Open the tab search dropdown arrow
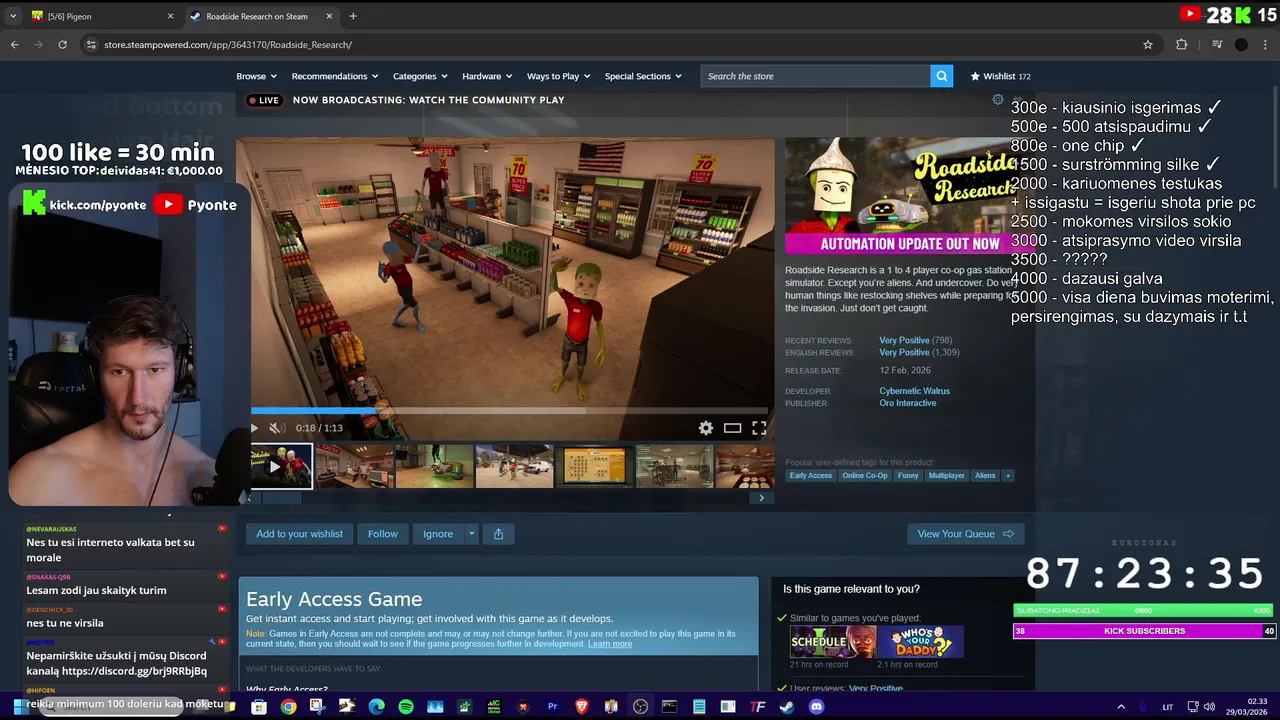Screen dimensions: 1280x720 point(13,16)
